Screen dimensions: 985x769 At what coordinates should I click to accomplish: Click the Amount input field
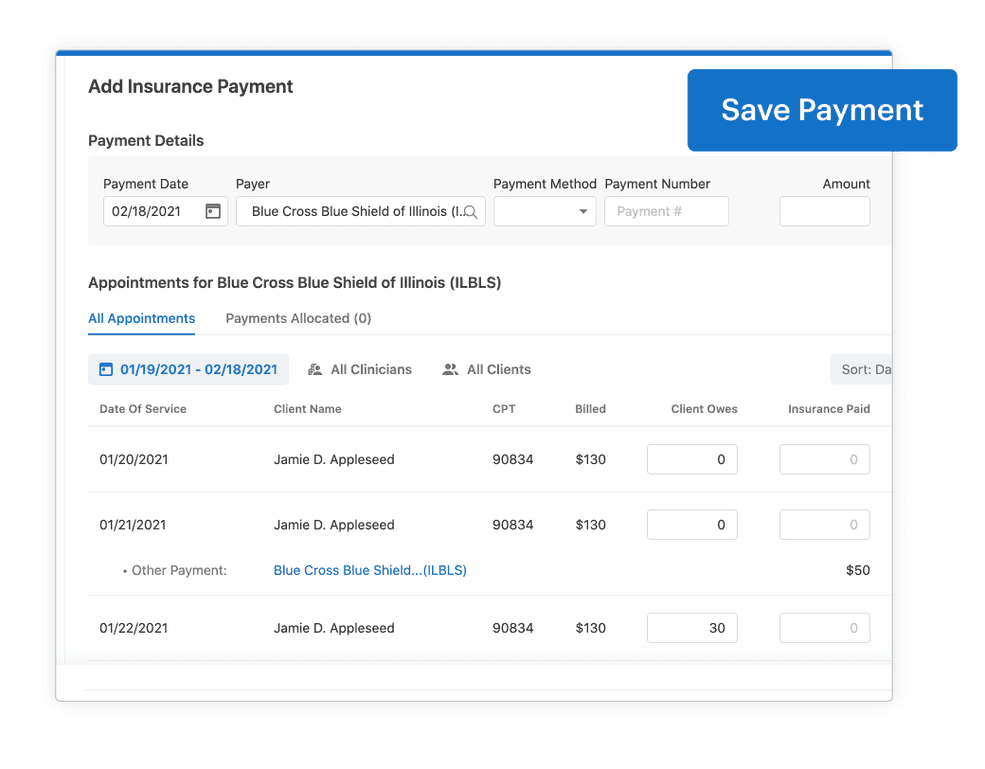pyautogui.click(x=824, y=211)
